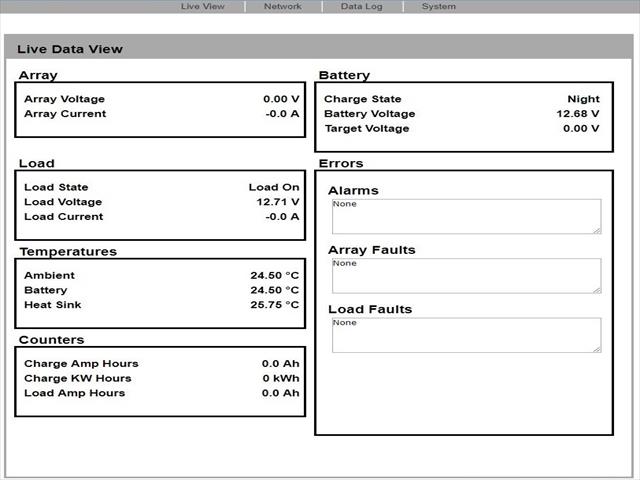
Task: Click the Temperatures section heading
Action: pyautogui.click(x=68, y=252)
